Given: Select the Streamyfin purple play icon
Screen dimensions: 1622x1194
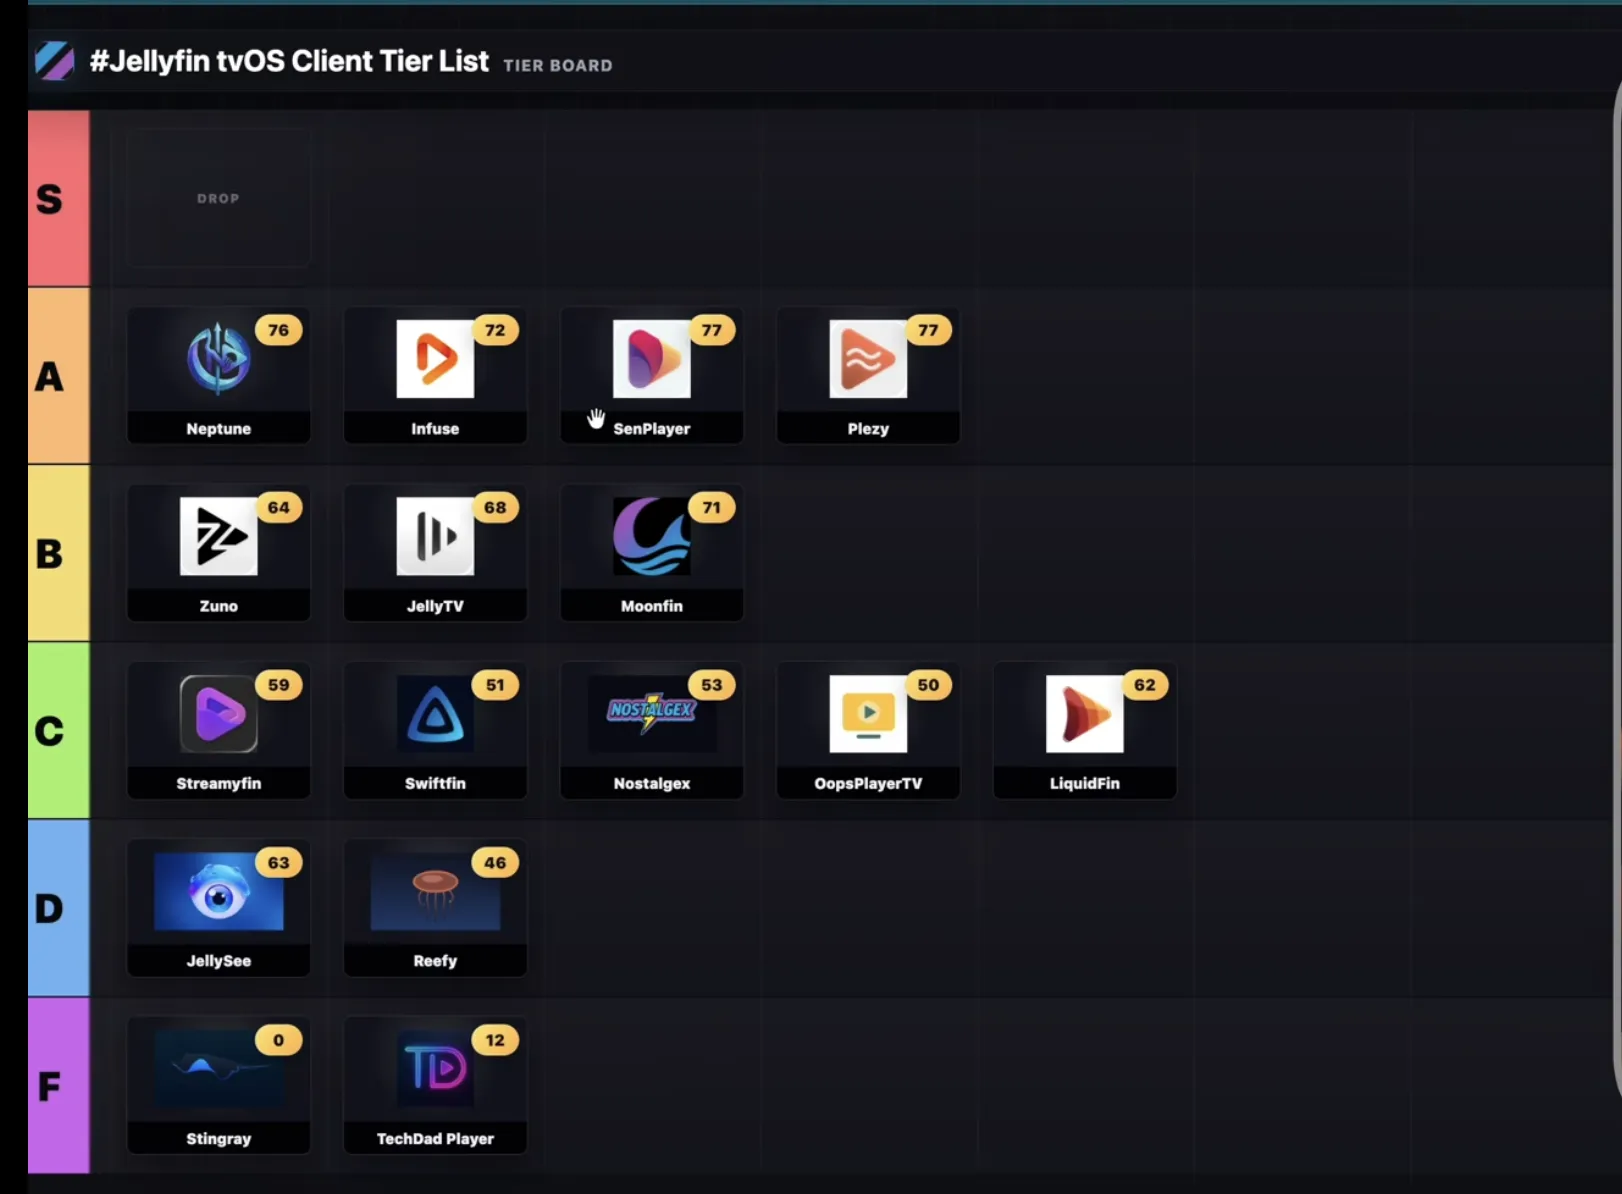Looking at the screenshot, I should [218, 714].
